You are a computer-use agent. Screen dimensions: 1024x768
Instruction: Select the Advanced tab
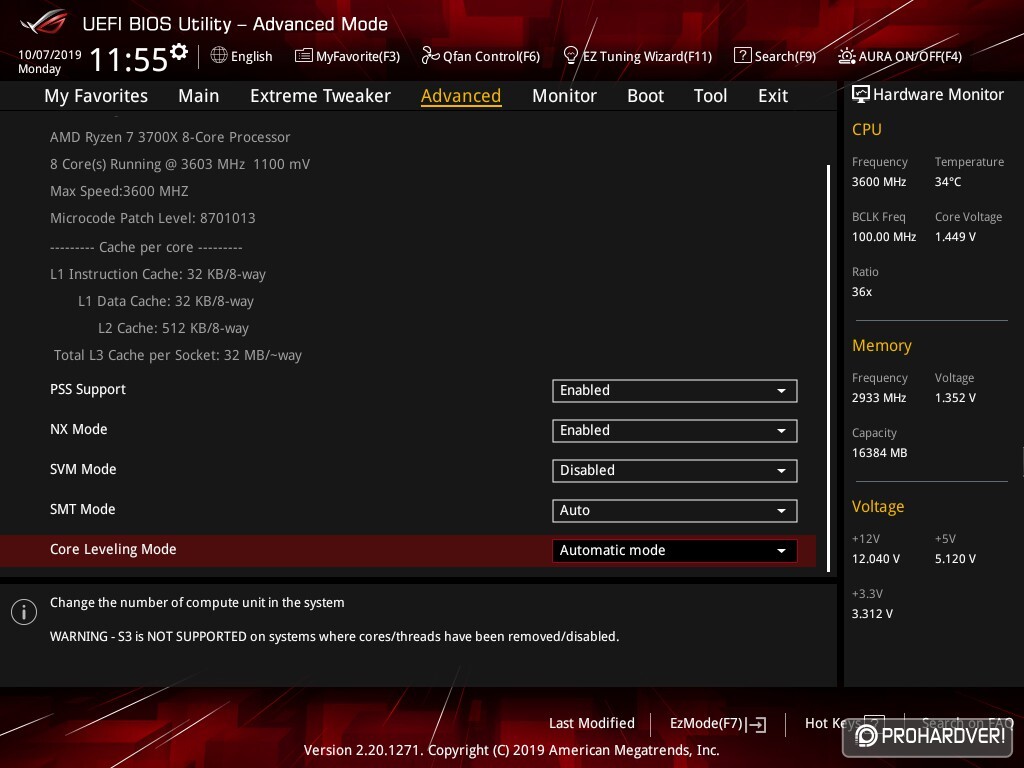pyautogui.click(x=461, y=96)
